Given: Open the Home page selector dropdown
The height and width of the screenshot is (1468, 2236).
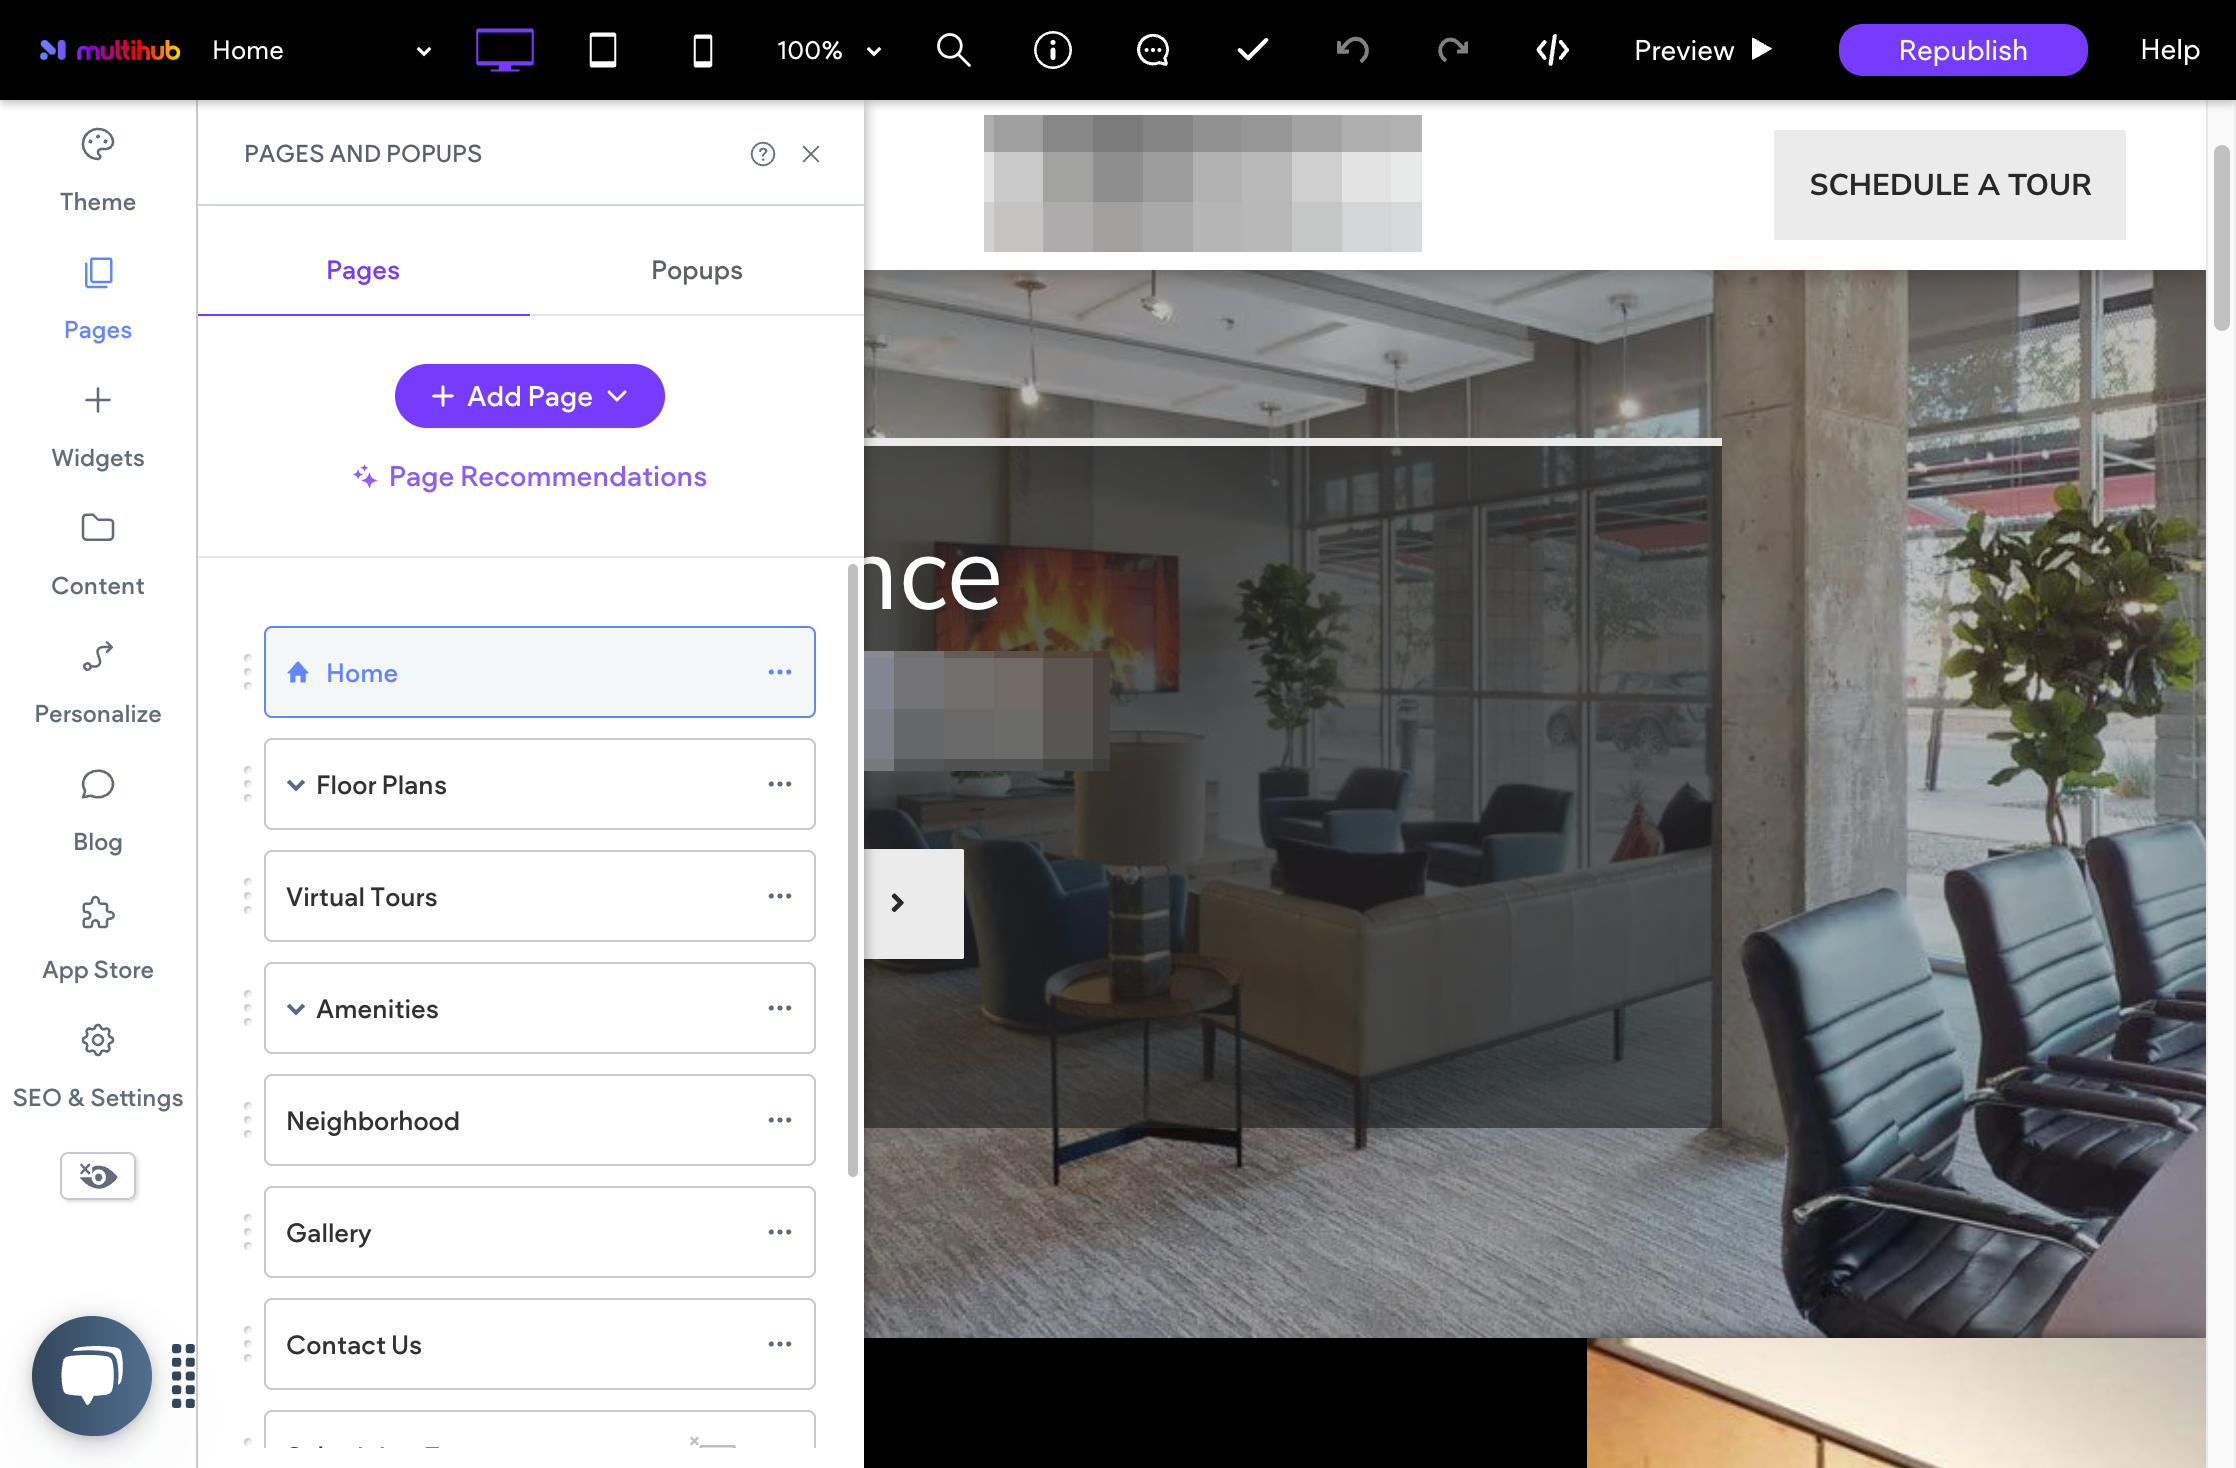Looking at the screenshot, I should 322,50.
